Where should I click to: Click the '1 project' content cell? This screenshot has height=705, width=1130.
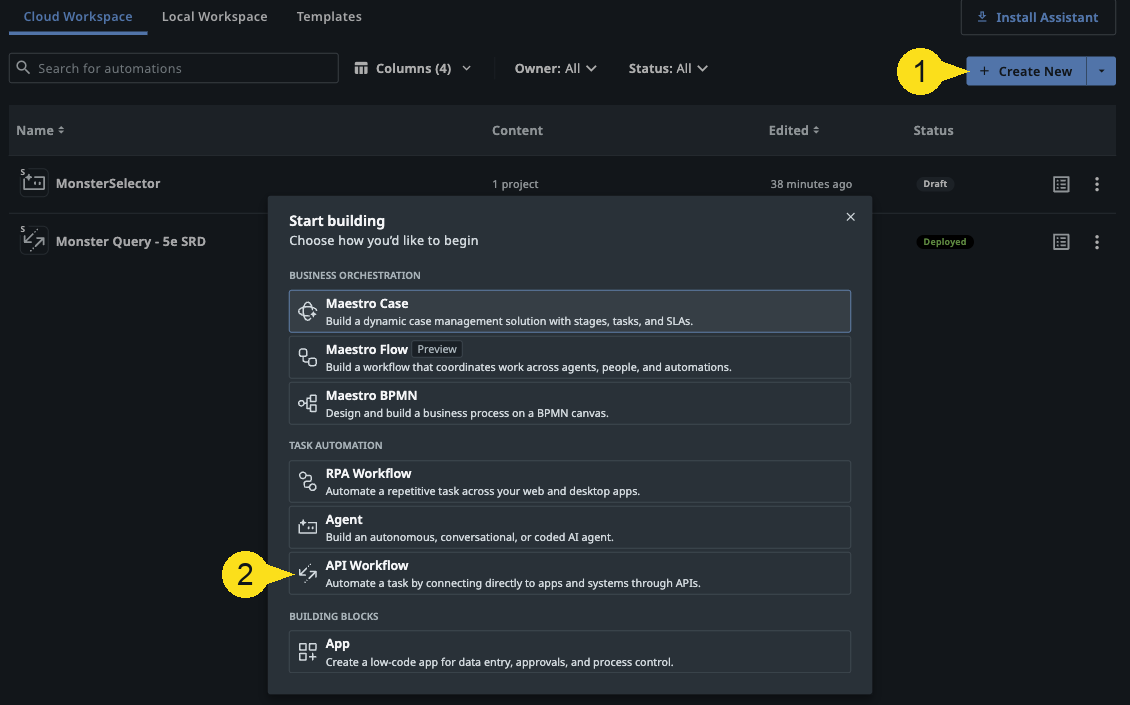tap(515, 184)
